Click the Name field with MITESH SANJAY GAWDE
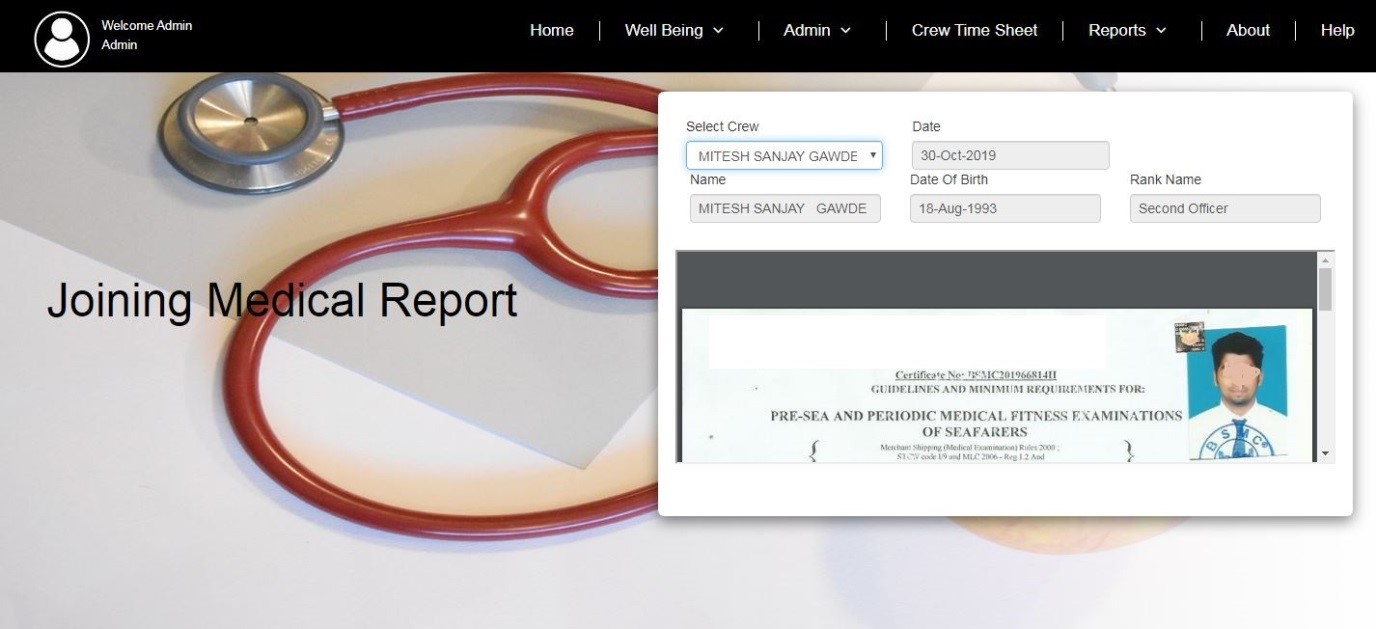Screen dimensions: 1376x629 click(x=785, y=209)
